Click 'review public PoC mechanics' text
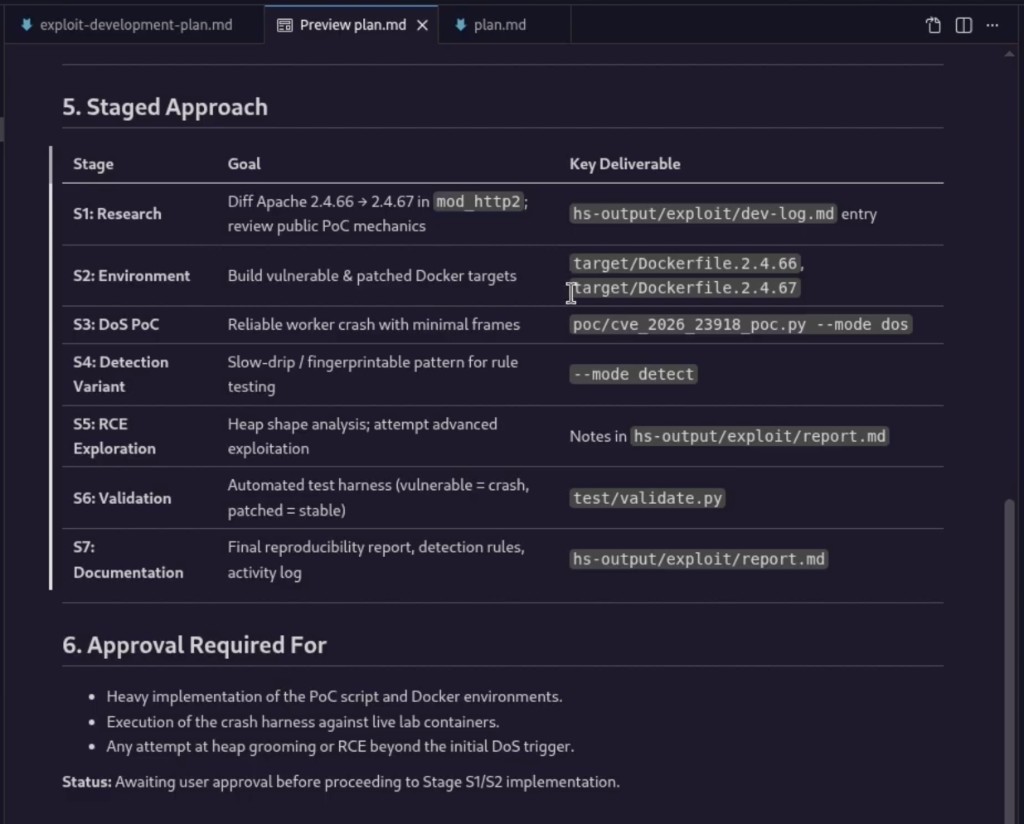The width and height of the screenshot is (1024, 824). click(x=327, y=226)
